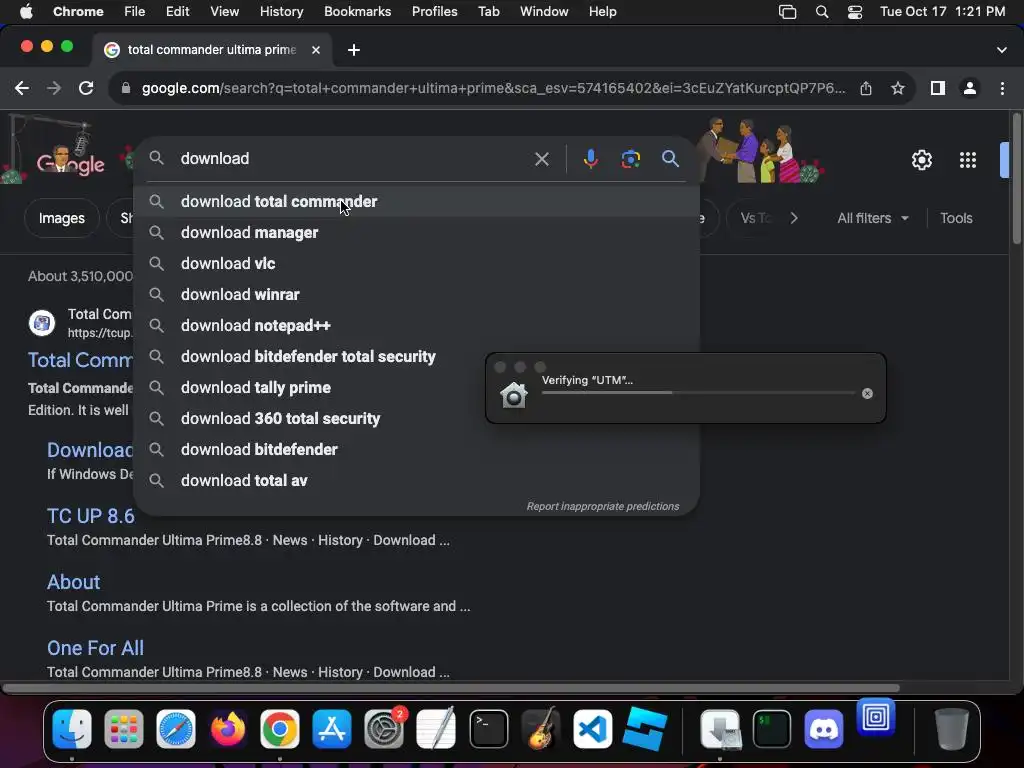Open the Trash in the dock

tap(952, 729)
